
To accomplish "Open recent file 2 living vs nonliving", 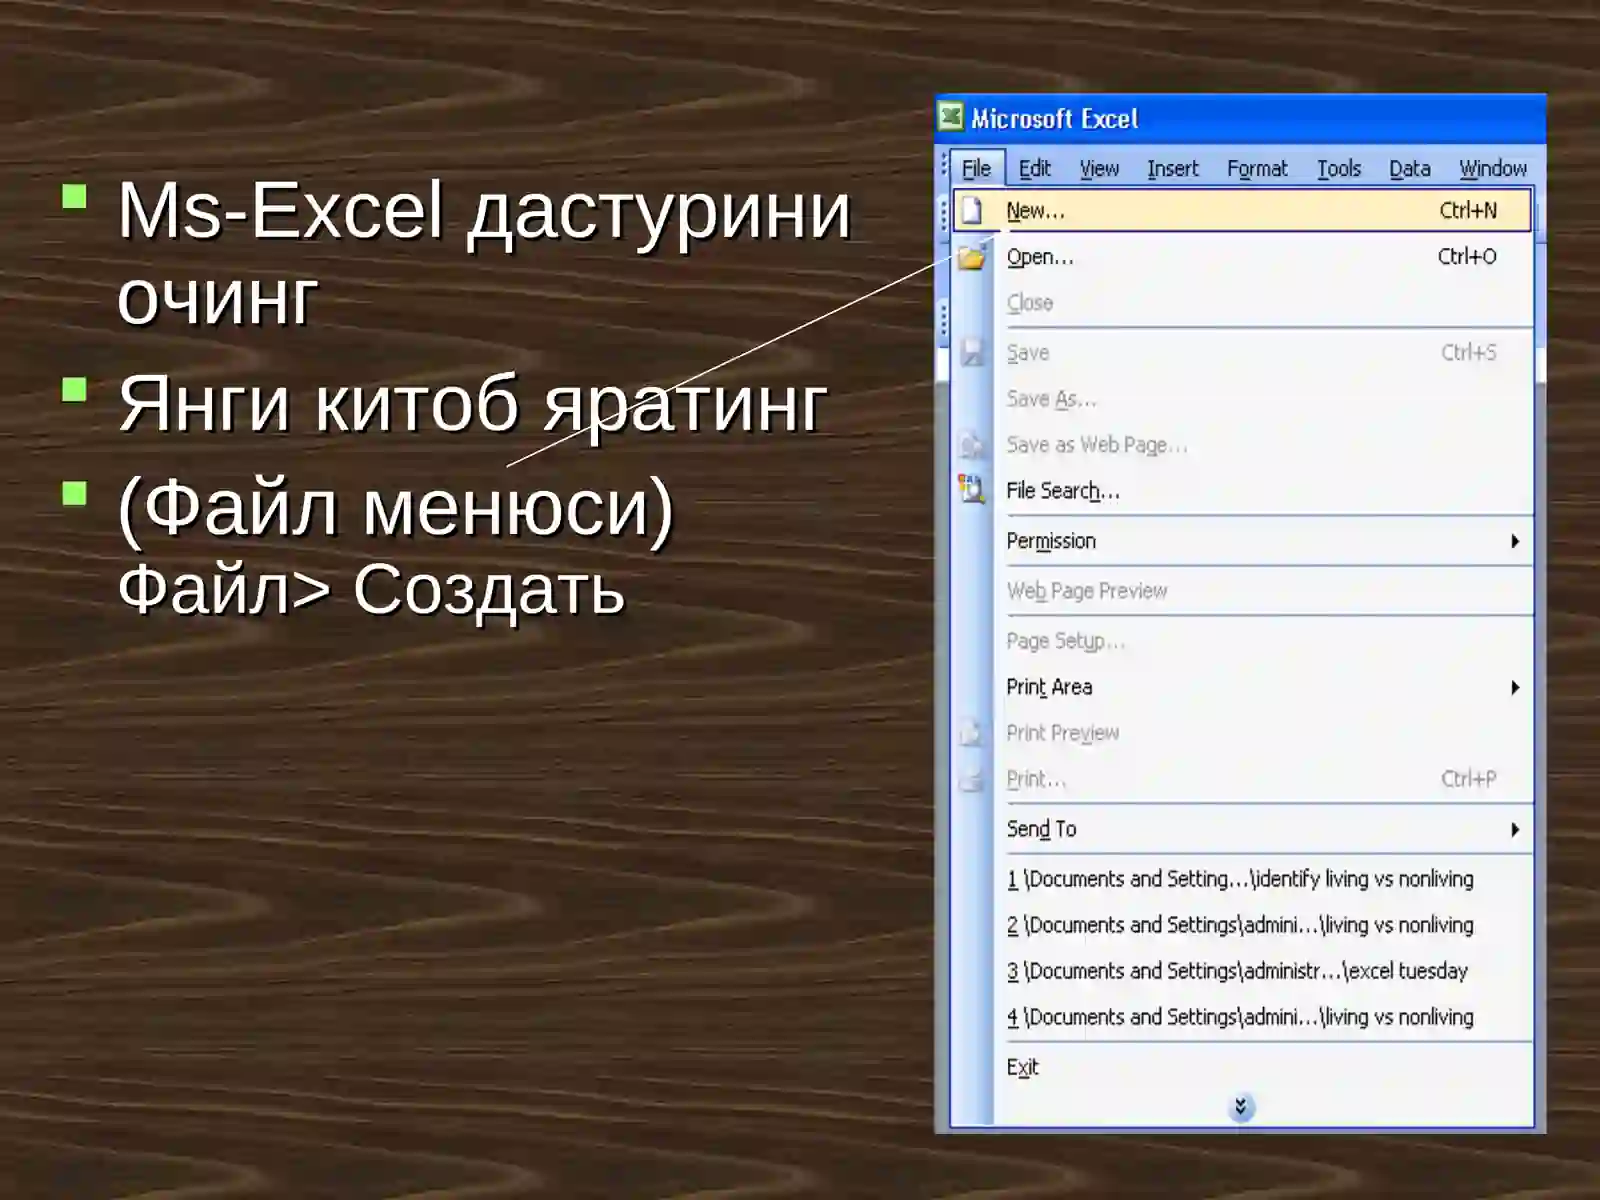I will [x=1242, y=925].
